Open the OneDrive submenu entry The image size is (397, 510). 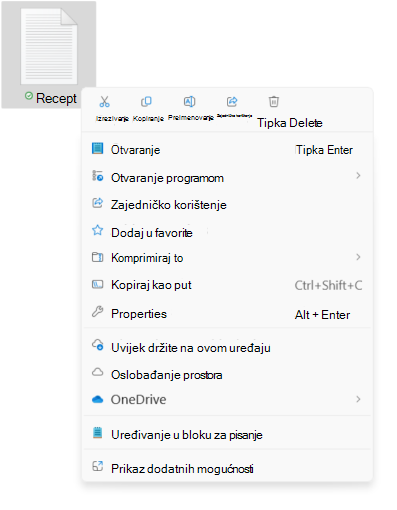pos(227,399)
